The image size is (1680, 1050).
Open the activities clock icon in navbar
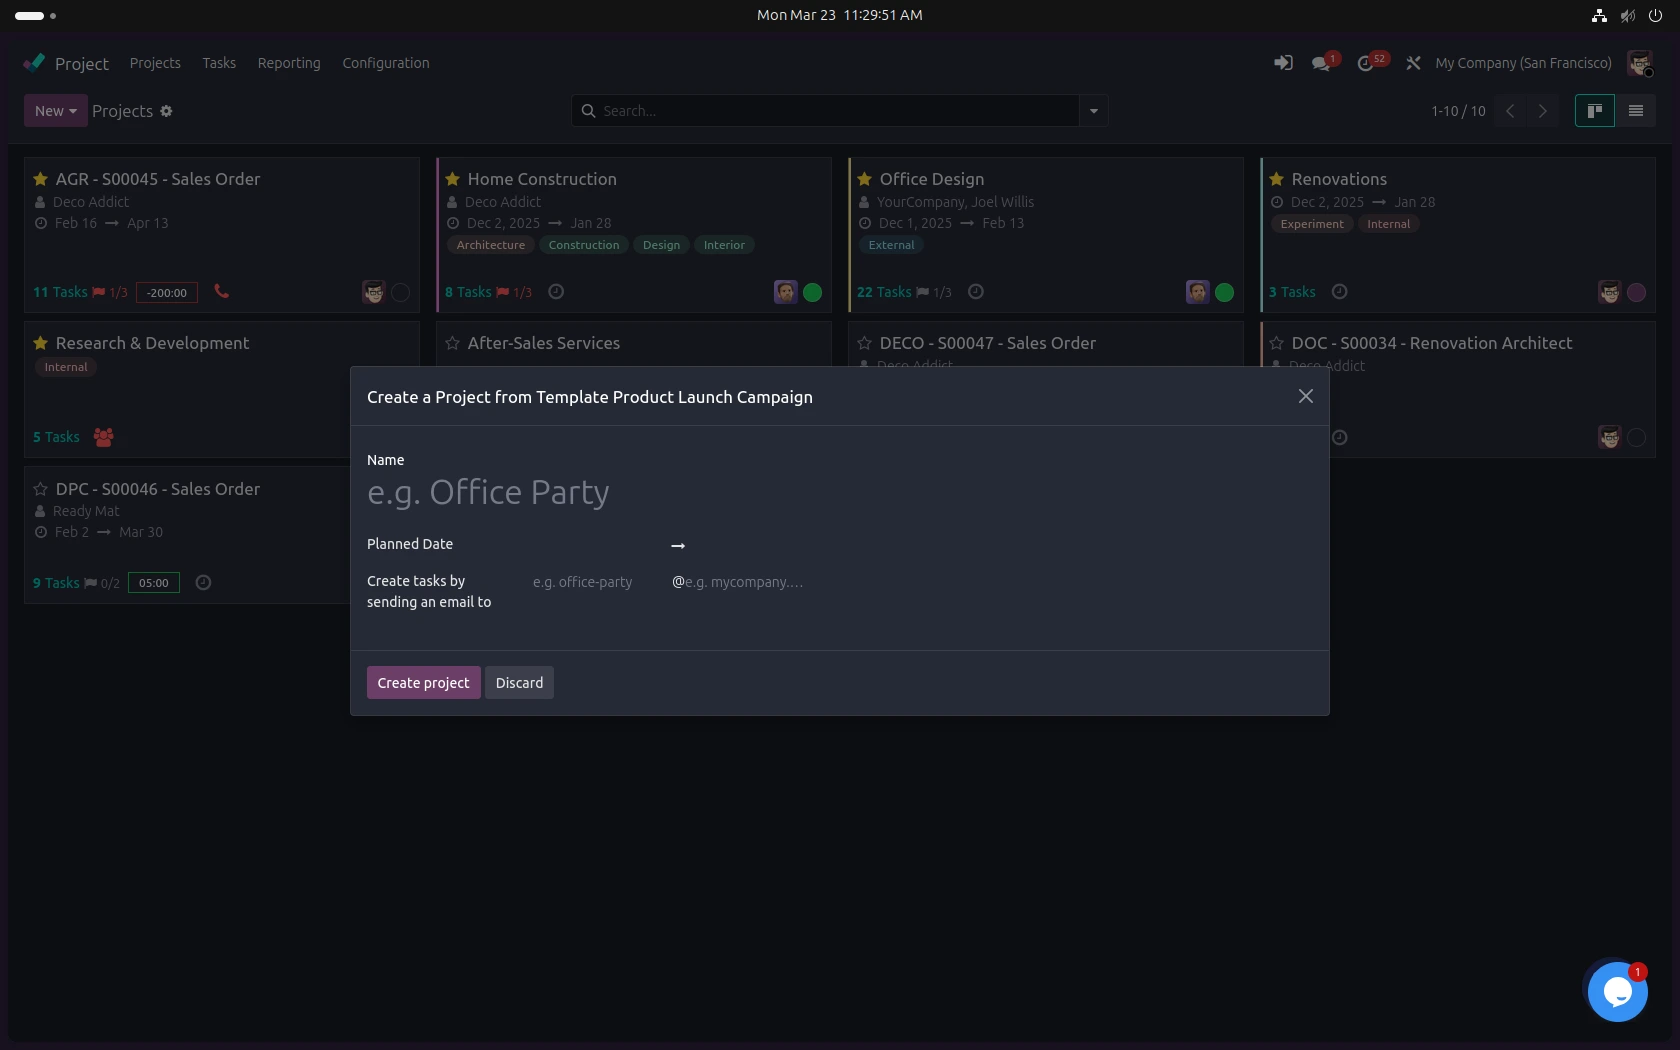point(1366,63)
